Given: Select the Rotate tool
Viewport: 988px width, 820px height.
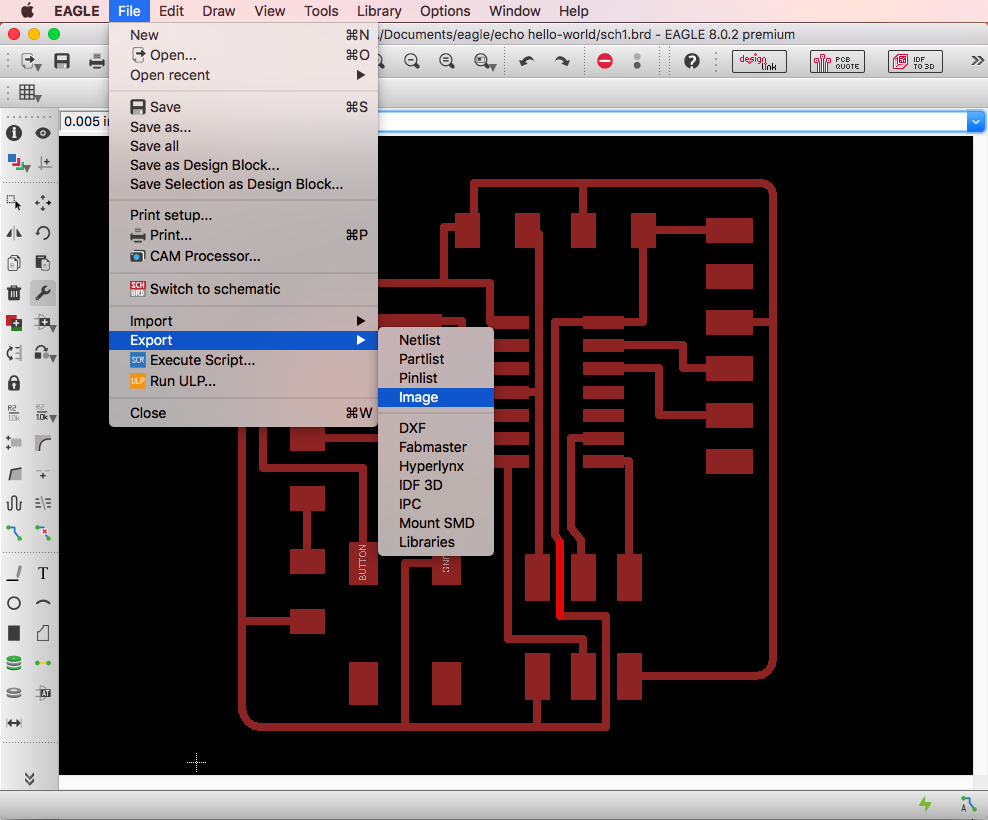Looking at the screenshot, I should [x=43, y=233].
